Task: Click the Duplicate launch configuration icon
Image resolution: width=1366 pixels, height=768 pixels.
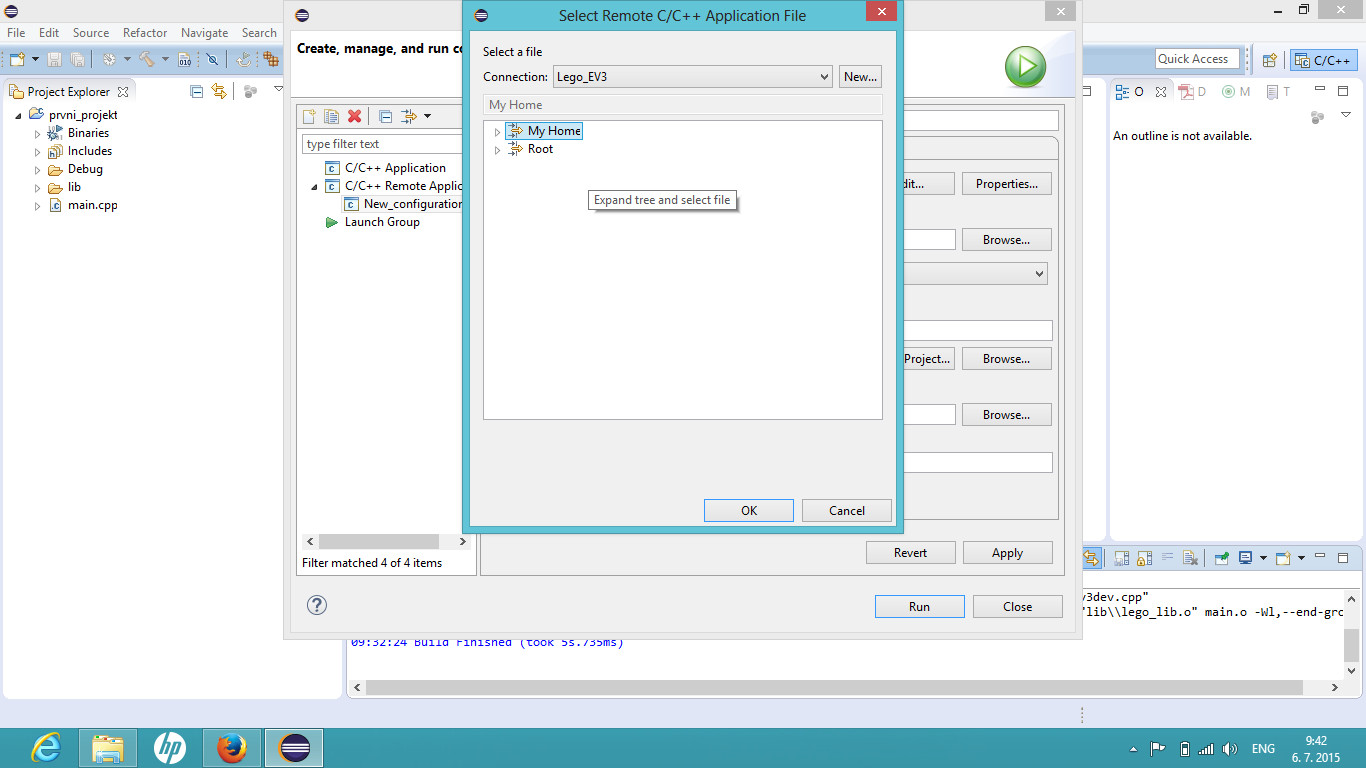Action: tap(331, 117)
